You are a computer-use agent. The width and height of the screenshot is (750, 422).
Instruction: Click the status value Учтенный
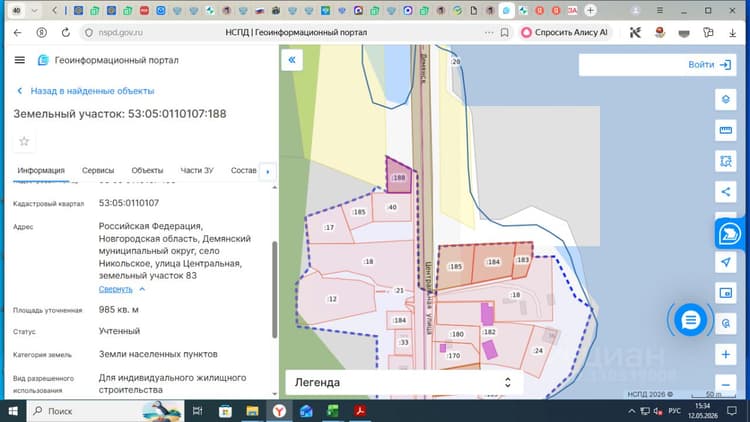click(x=119, y=331)
